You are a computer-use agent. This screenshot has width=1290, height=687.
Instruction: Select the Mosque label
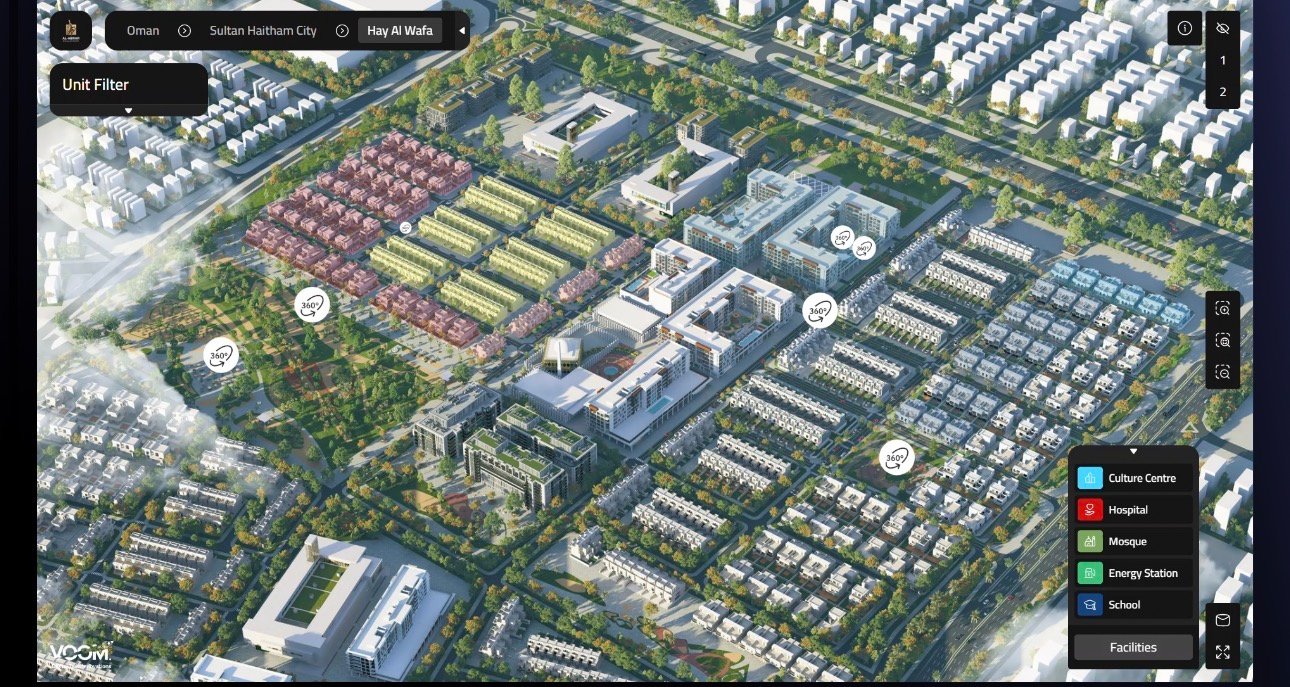pos(1127,541)
